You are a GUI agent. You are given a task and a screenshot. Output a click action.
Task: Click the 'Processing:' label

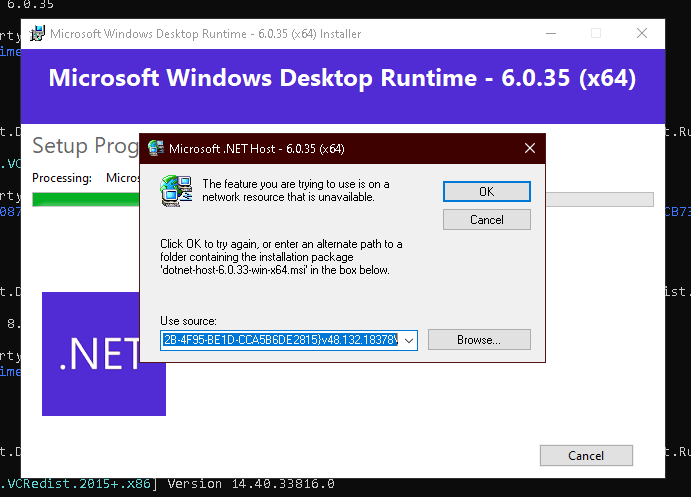coord(62,178)
